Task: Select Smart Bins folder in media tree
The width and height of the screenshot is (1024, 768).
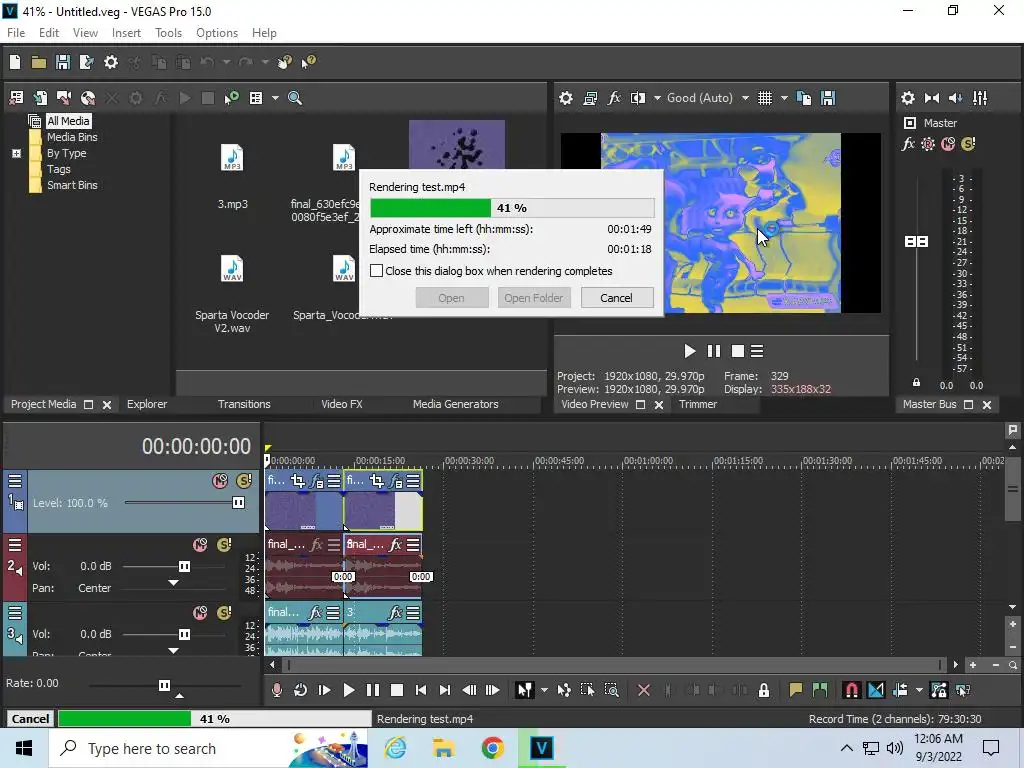Action: [x=72, y=185]
